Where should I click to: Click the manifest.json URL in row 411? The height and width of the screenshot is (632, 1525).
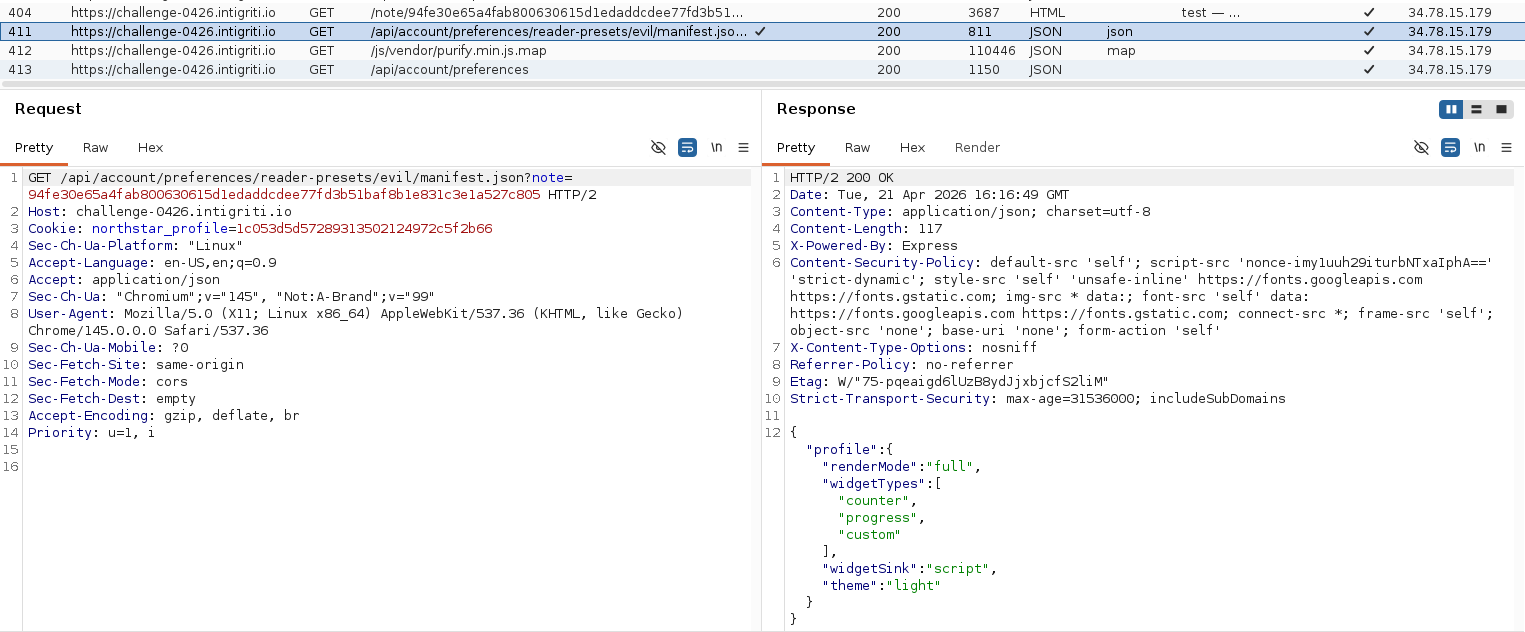tap(559, 32)
